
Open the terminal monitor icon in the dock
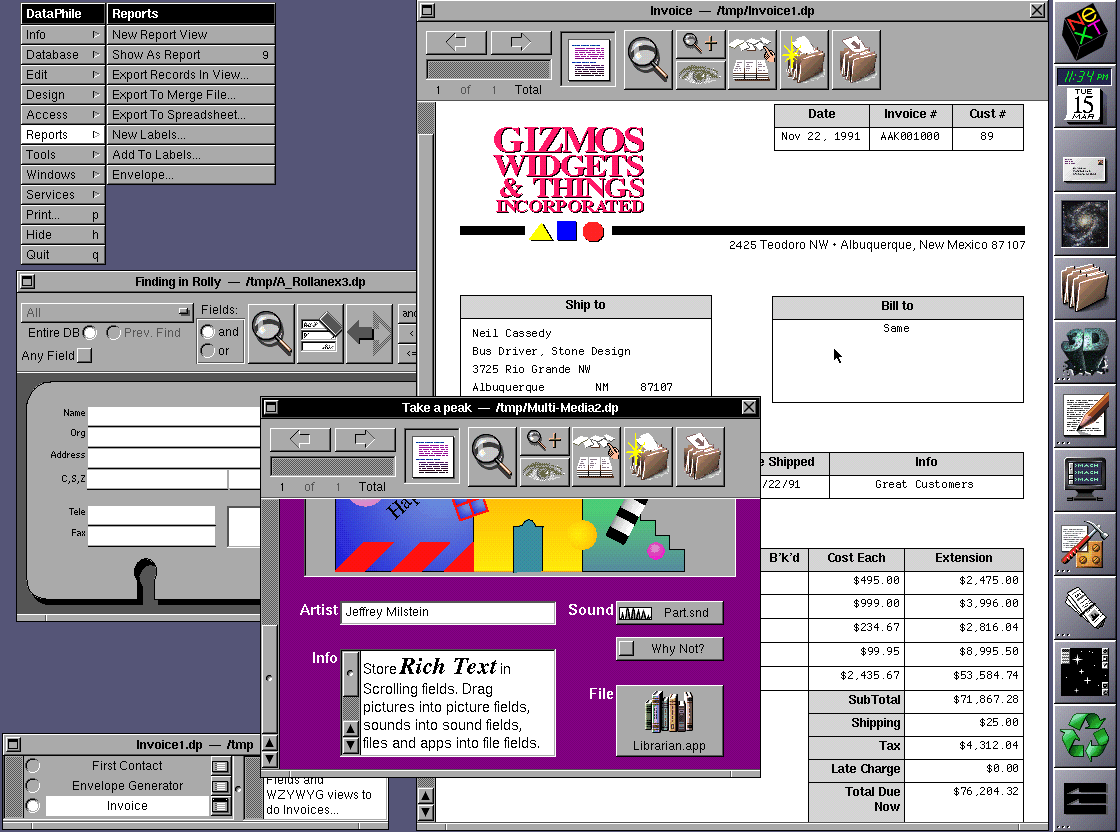coord(1084,480)
